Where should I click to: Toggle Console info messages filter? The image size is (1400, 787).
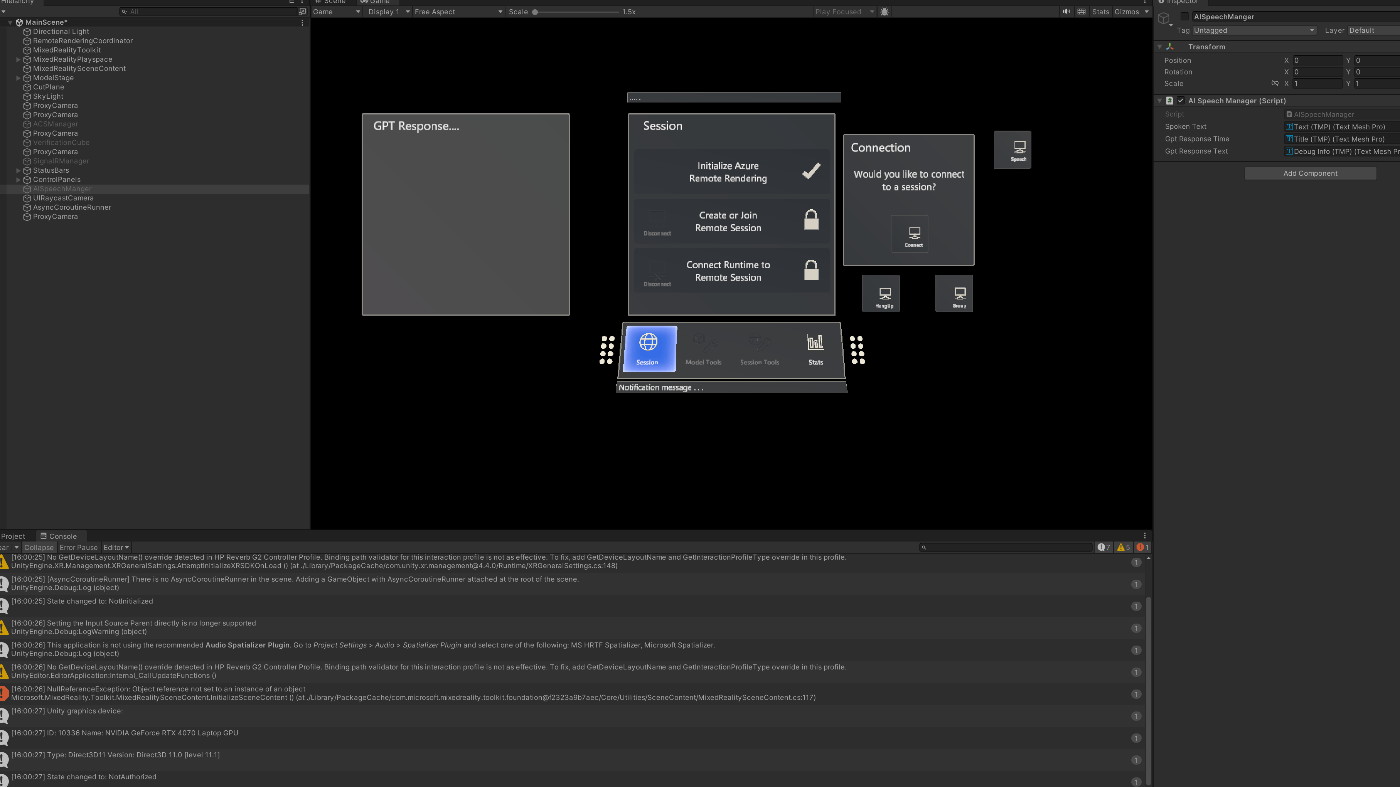pyautogui.click(x=1104, y=547)
